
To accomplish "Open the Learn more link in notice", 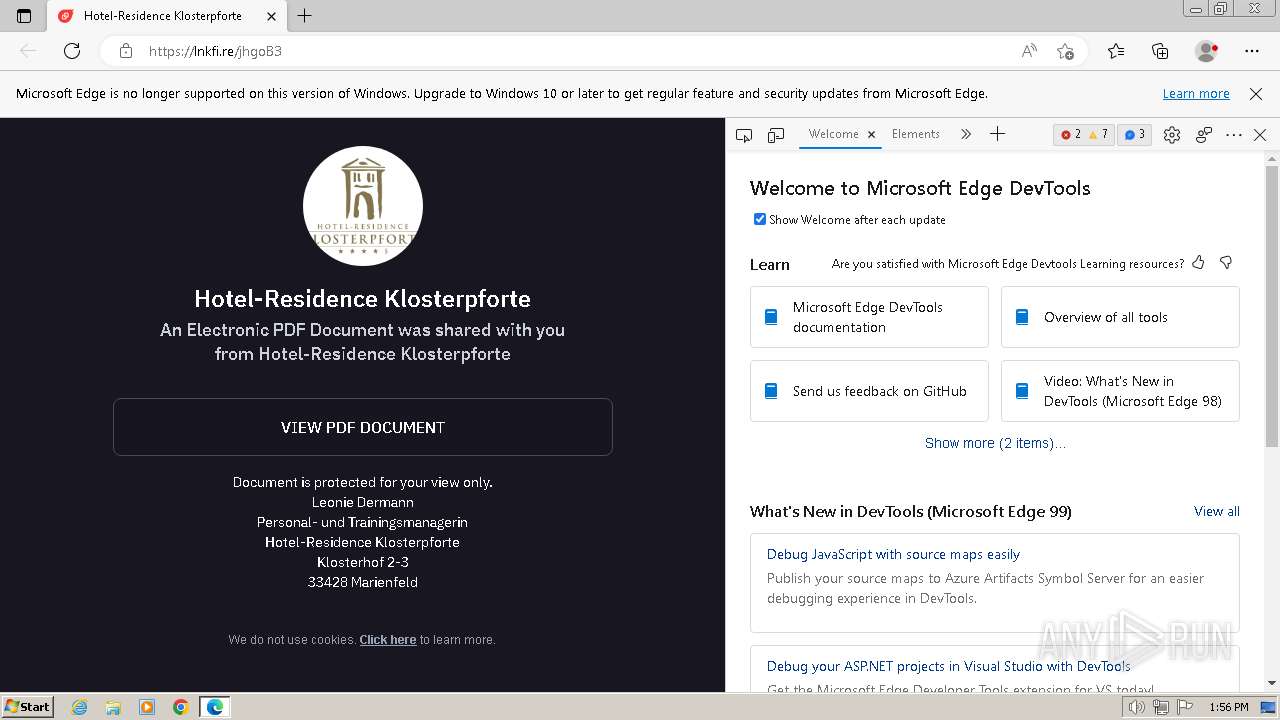I will [x=1196, y=93].
